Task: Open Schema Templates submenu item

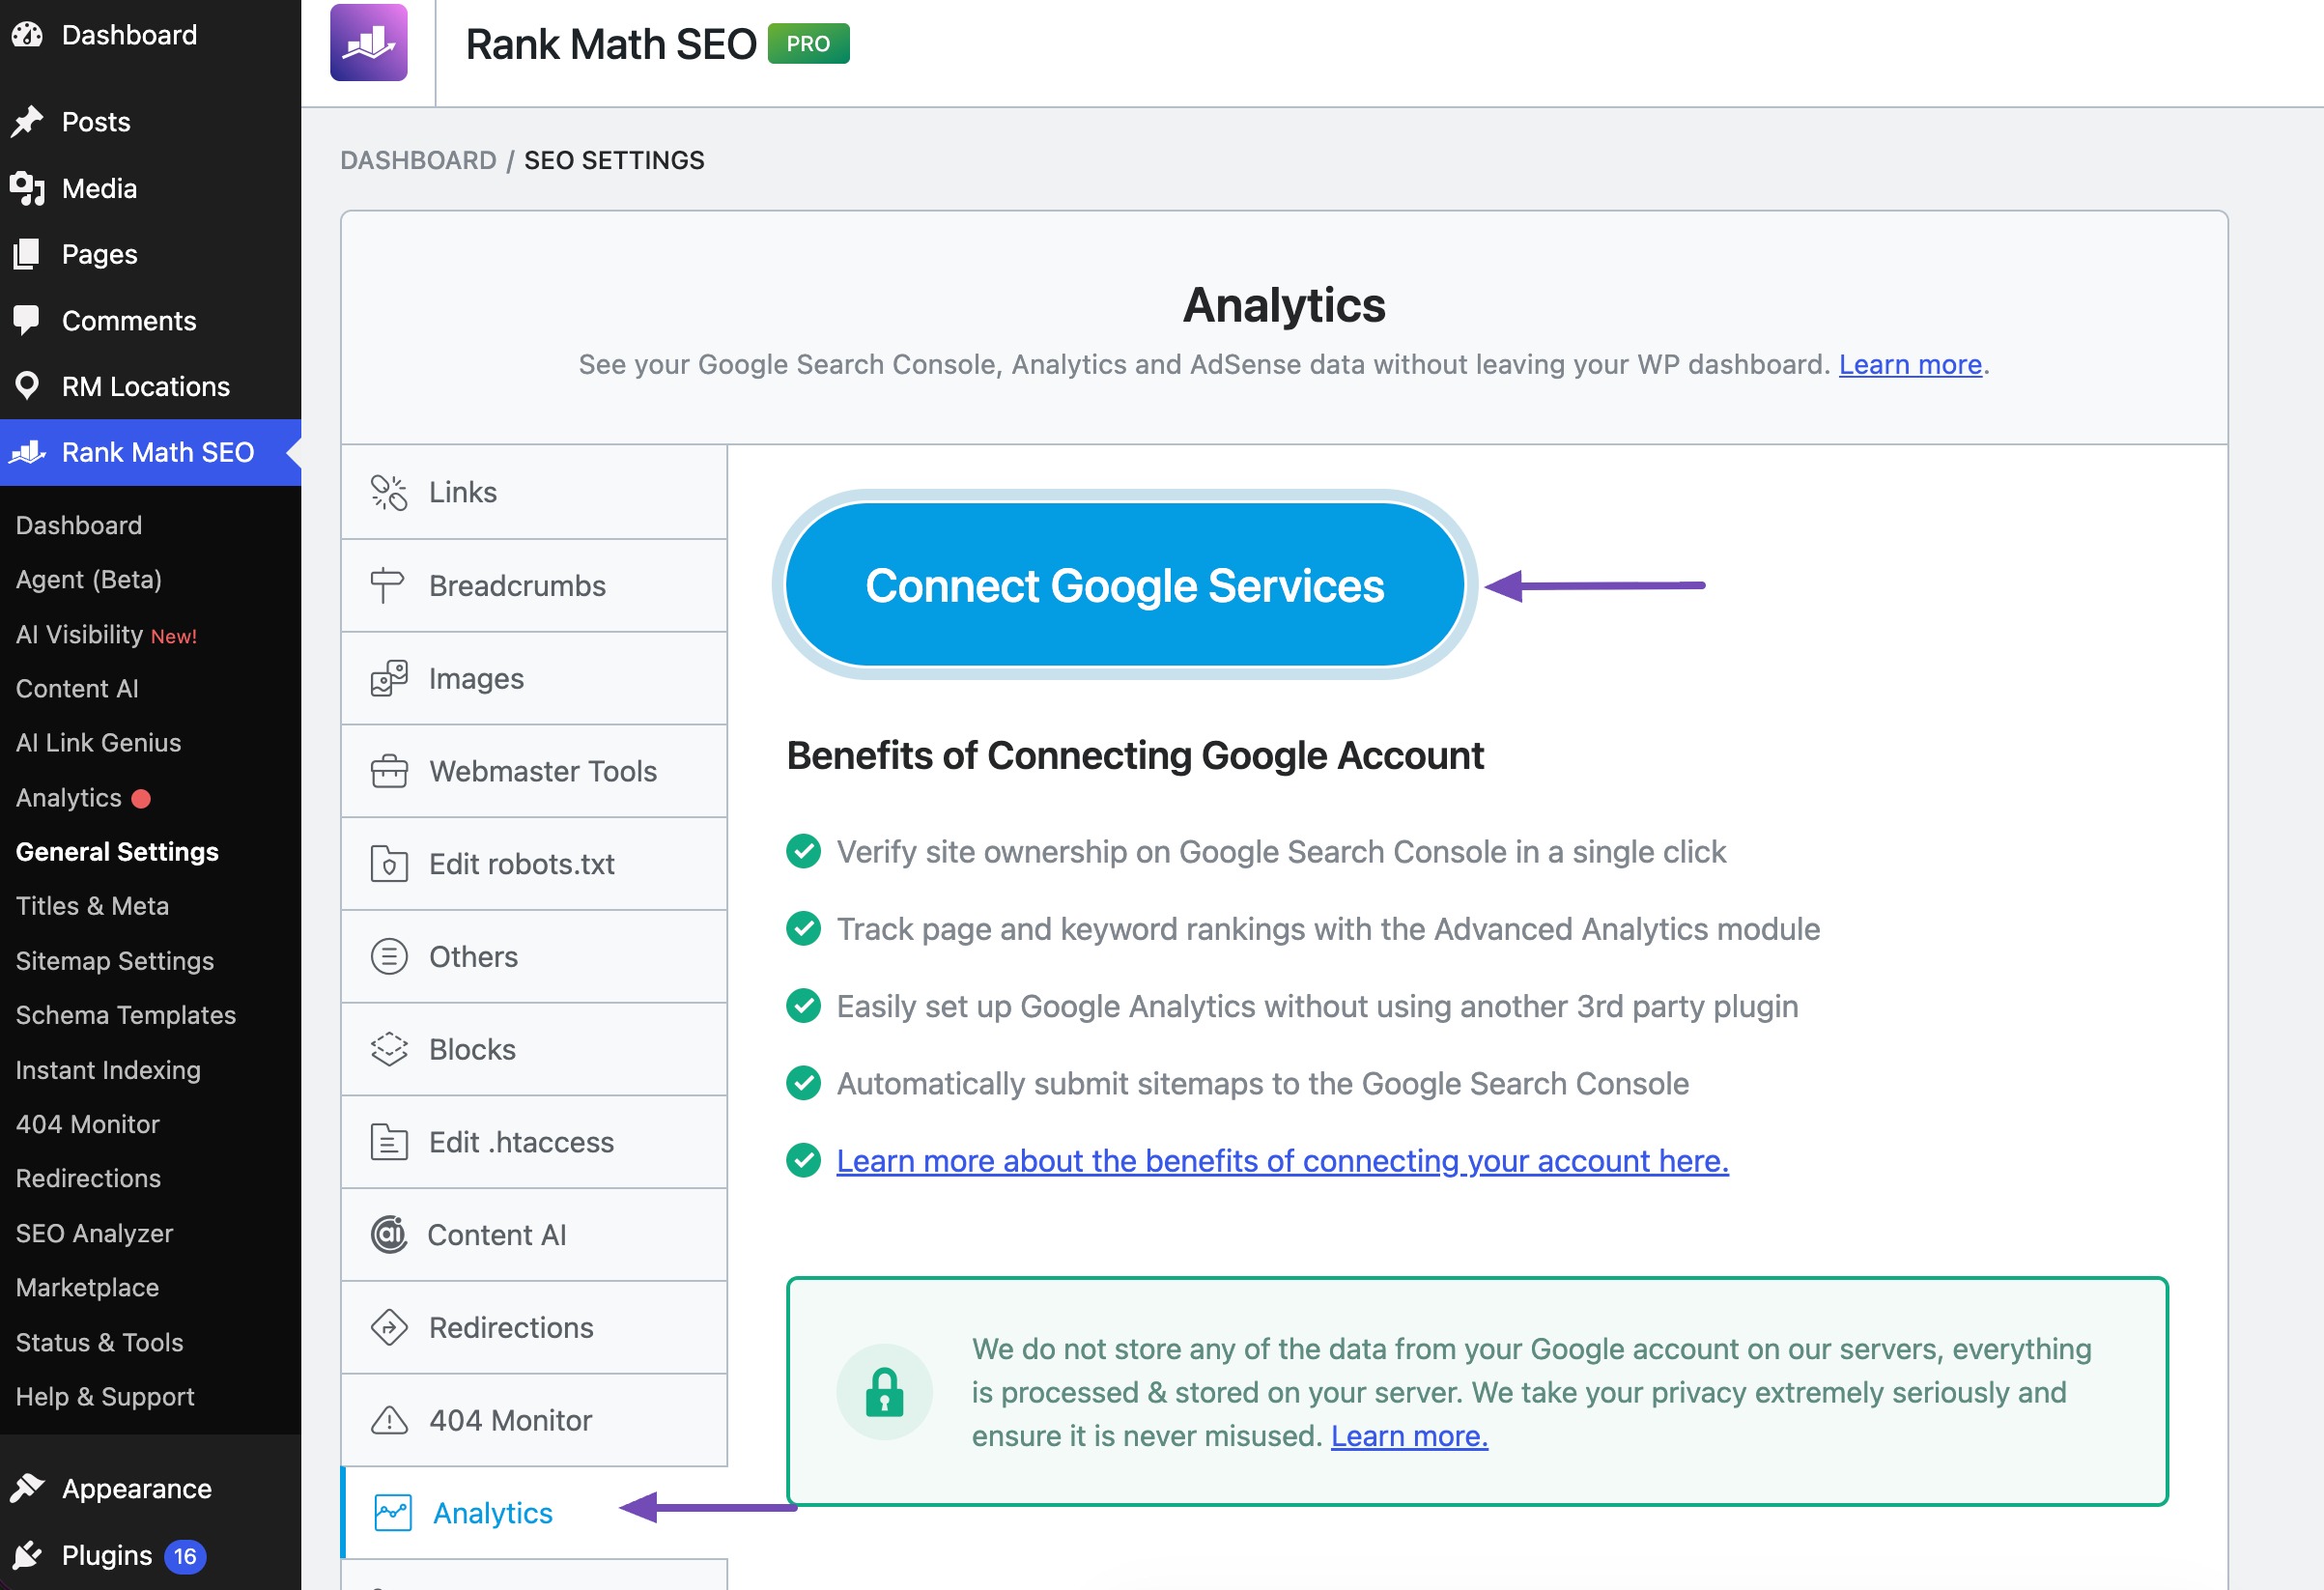Action: pyautogui.click(x=126, y=1015)
